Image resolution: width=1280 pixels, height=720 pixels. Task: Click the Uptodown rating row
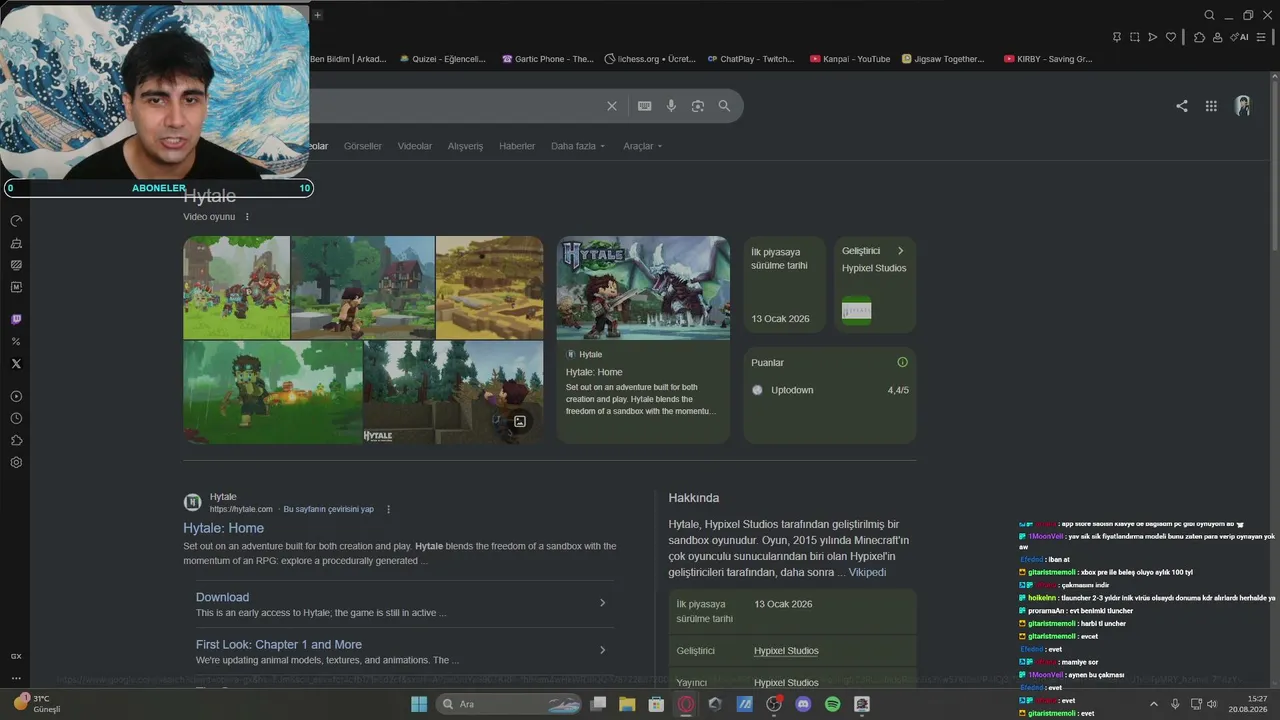[830, 390]
